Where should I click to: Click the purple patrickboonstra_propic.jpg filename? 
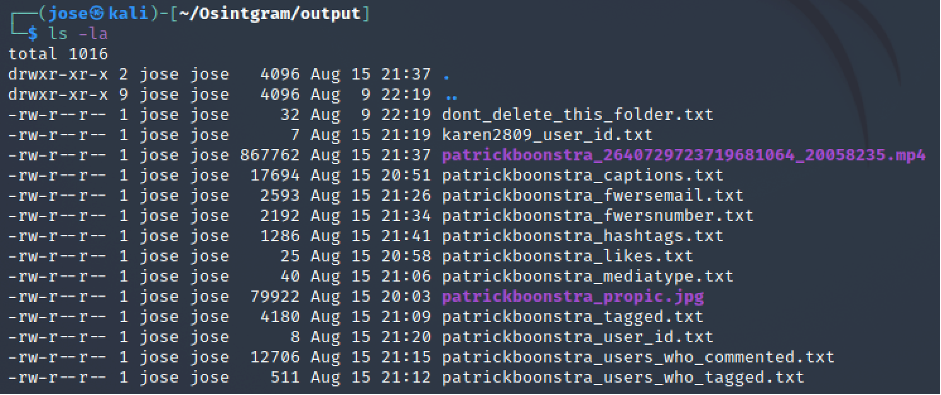click(x=573, y=297)
